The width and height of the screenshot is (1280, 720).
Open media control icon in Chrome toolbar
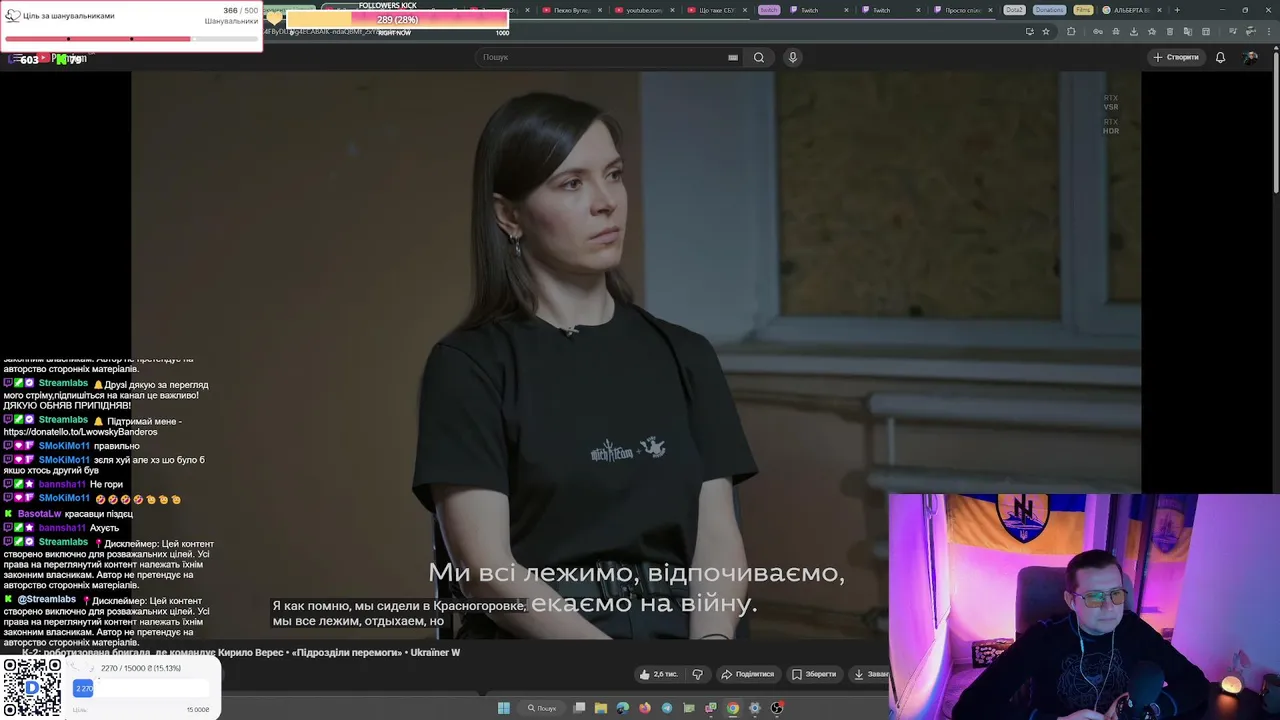pyautogui.click(x=1232, y=31)
